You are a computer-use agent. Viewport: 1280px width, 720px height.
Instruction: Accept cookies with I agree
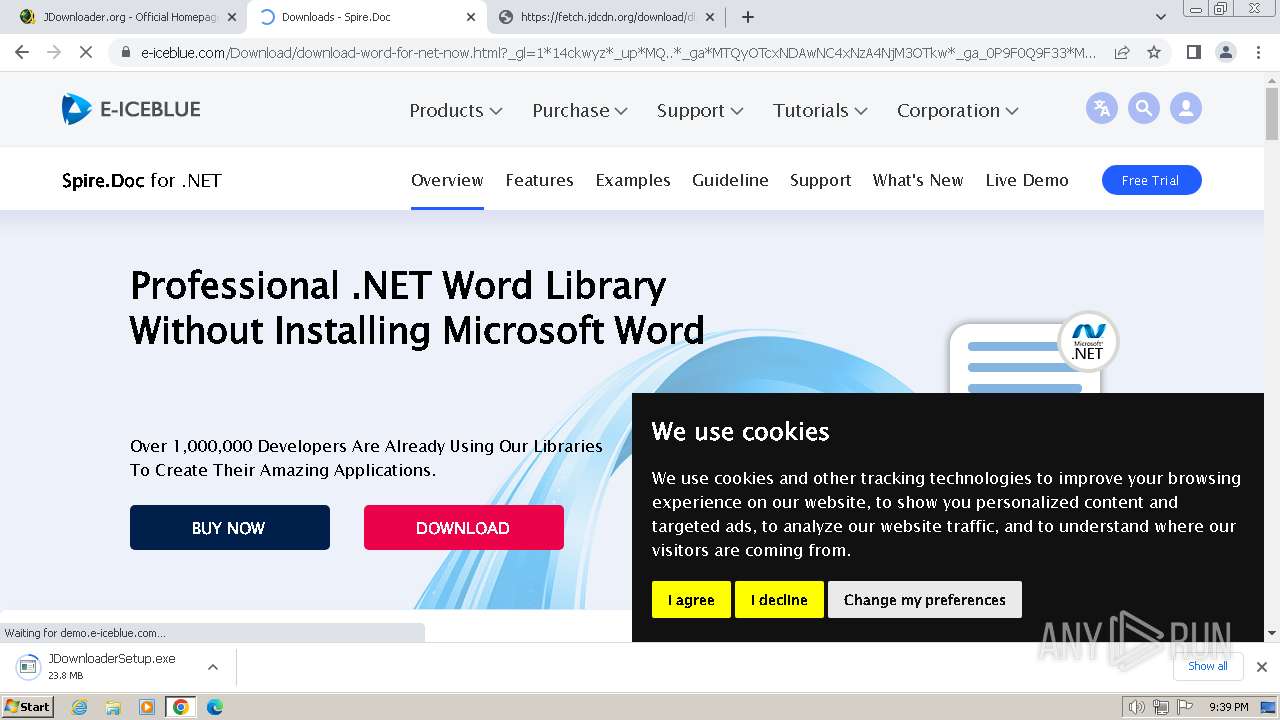691,600
